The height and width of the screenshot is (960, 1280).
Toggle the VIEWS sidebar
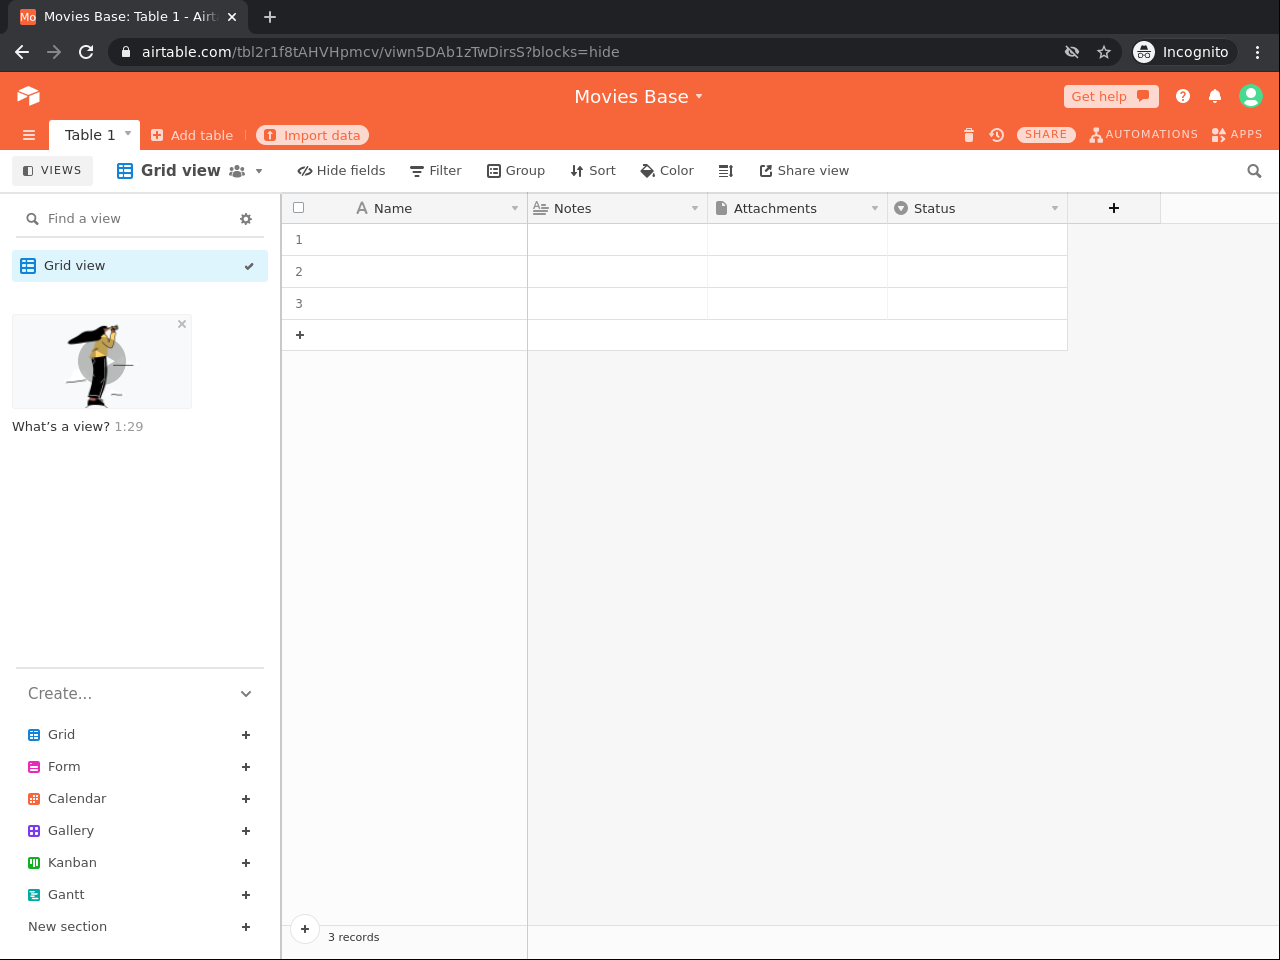pyautogui.click(x=52, y=171)
